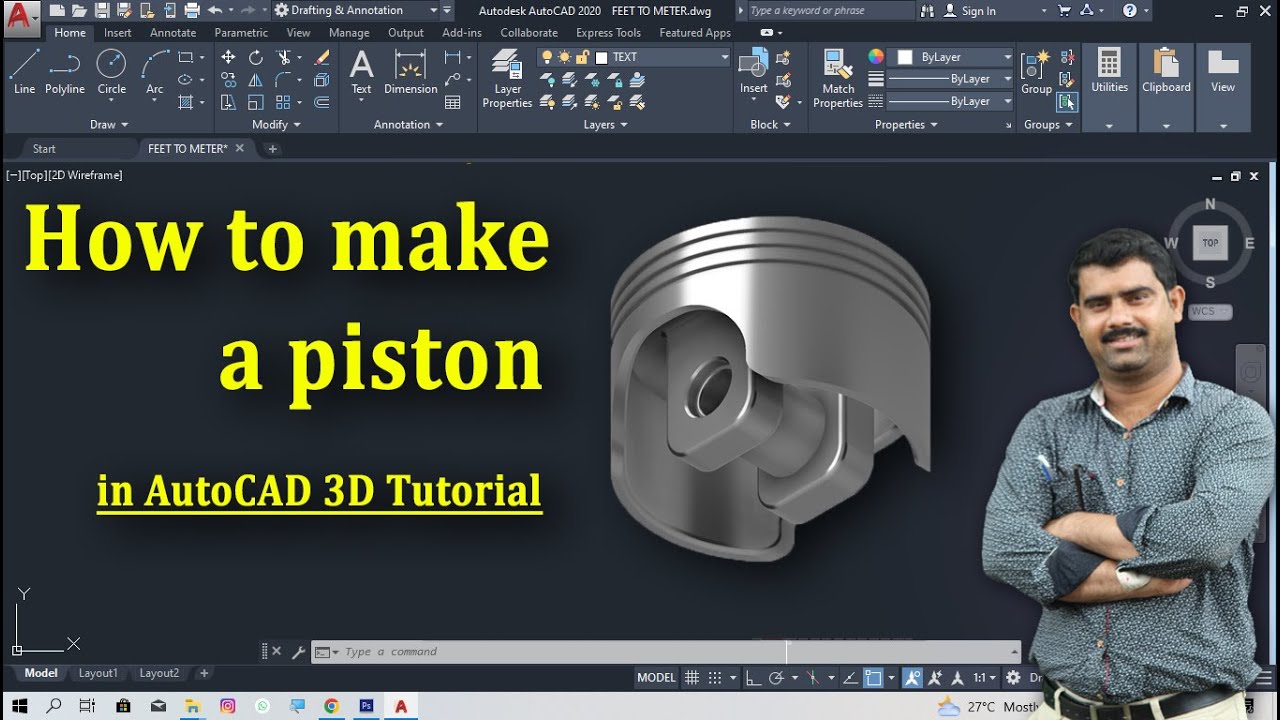
Task: Click the Start file tab
Action: [44, 149]
